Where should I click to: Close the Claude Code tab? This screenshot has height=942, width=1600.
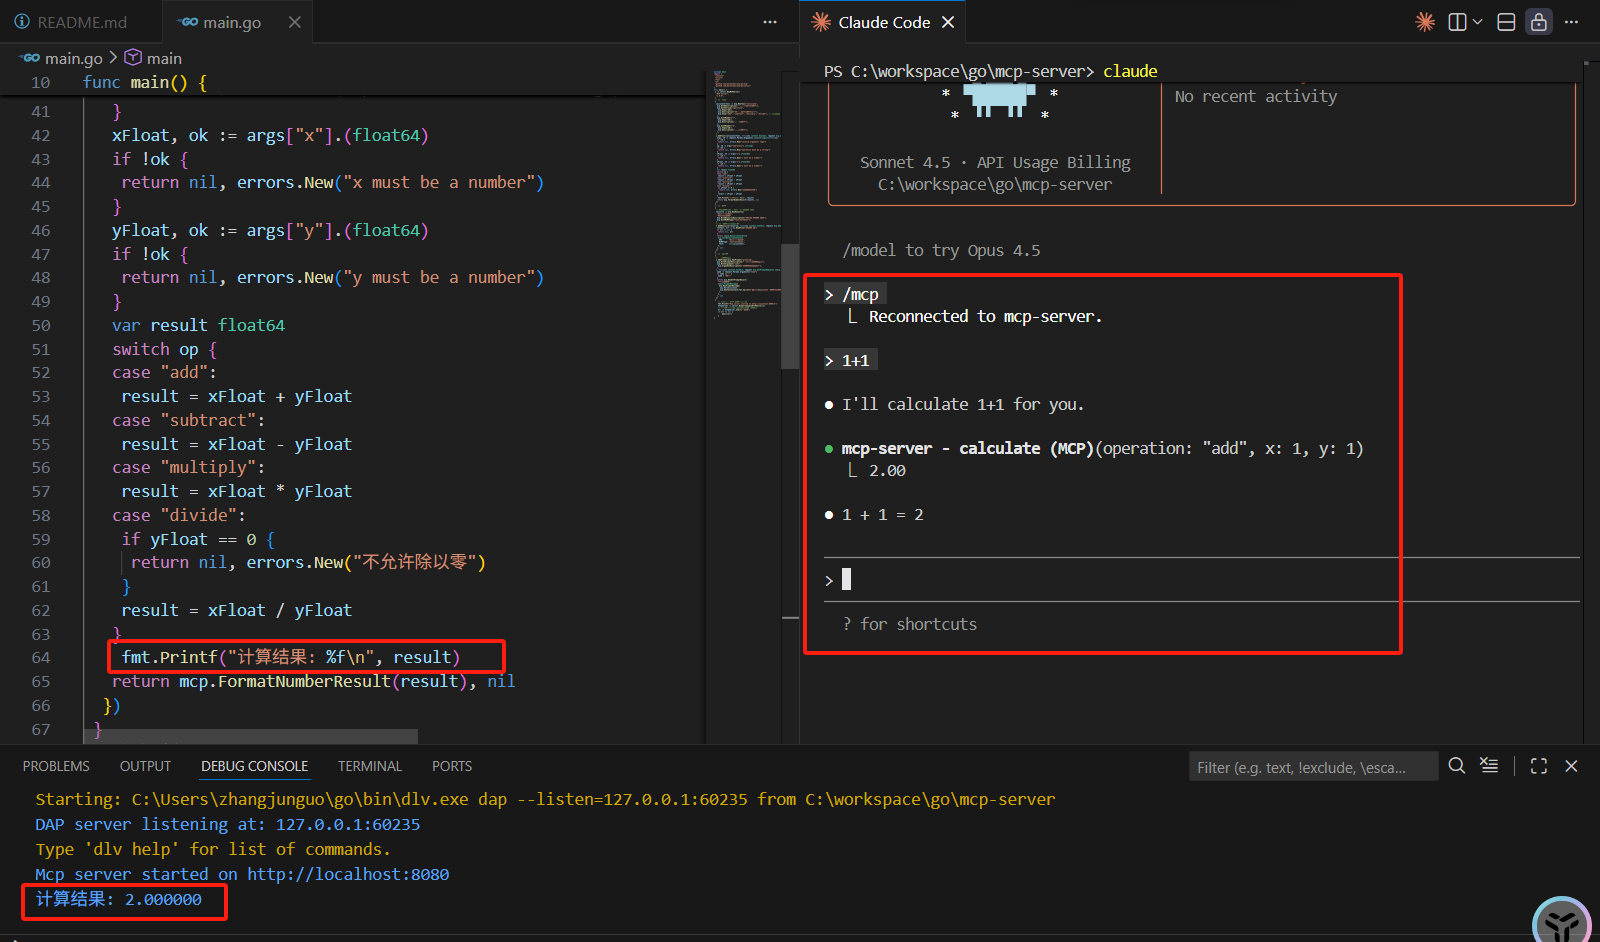tap(948, 22)
